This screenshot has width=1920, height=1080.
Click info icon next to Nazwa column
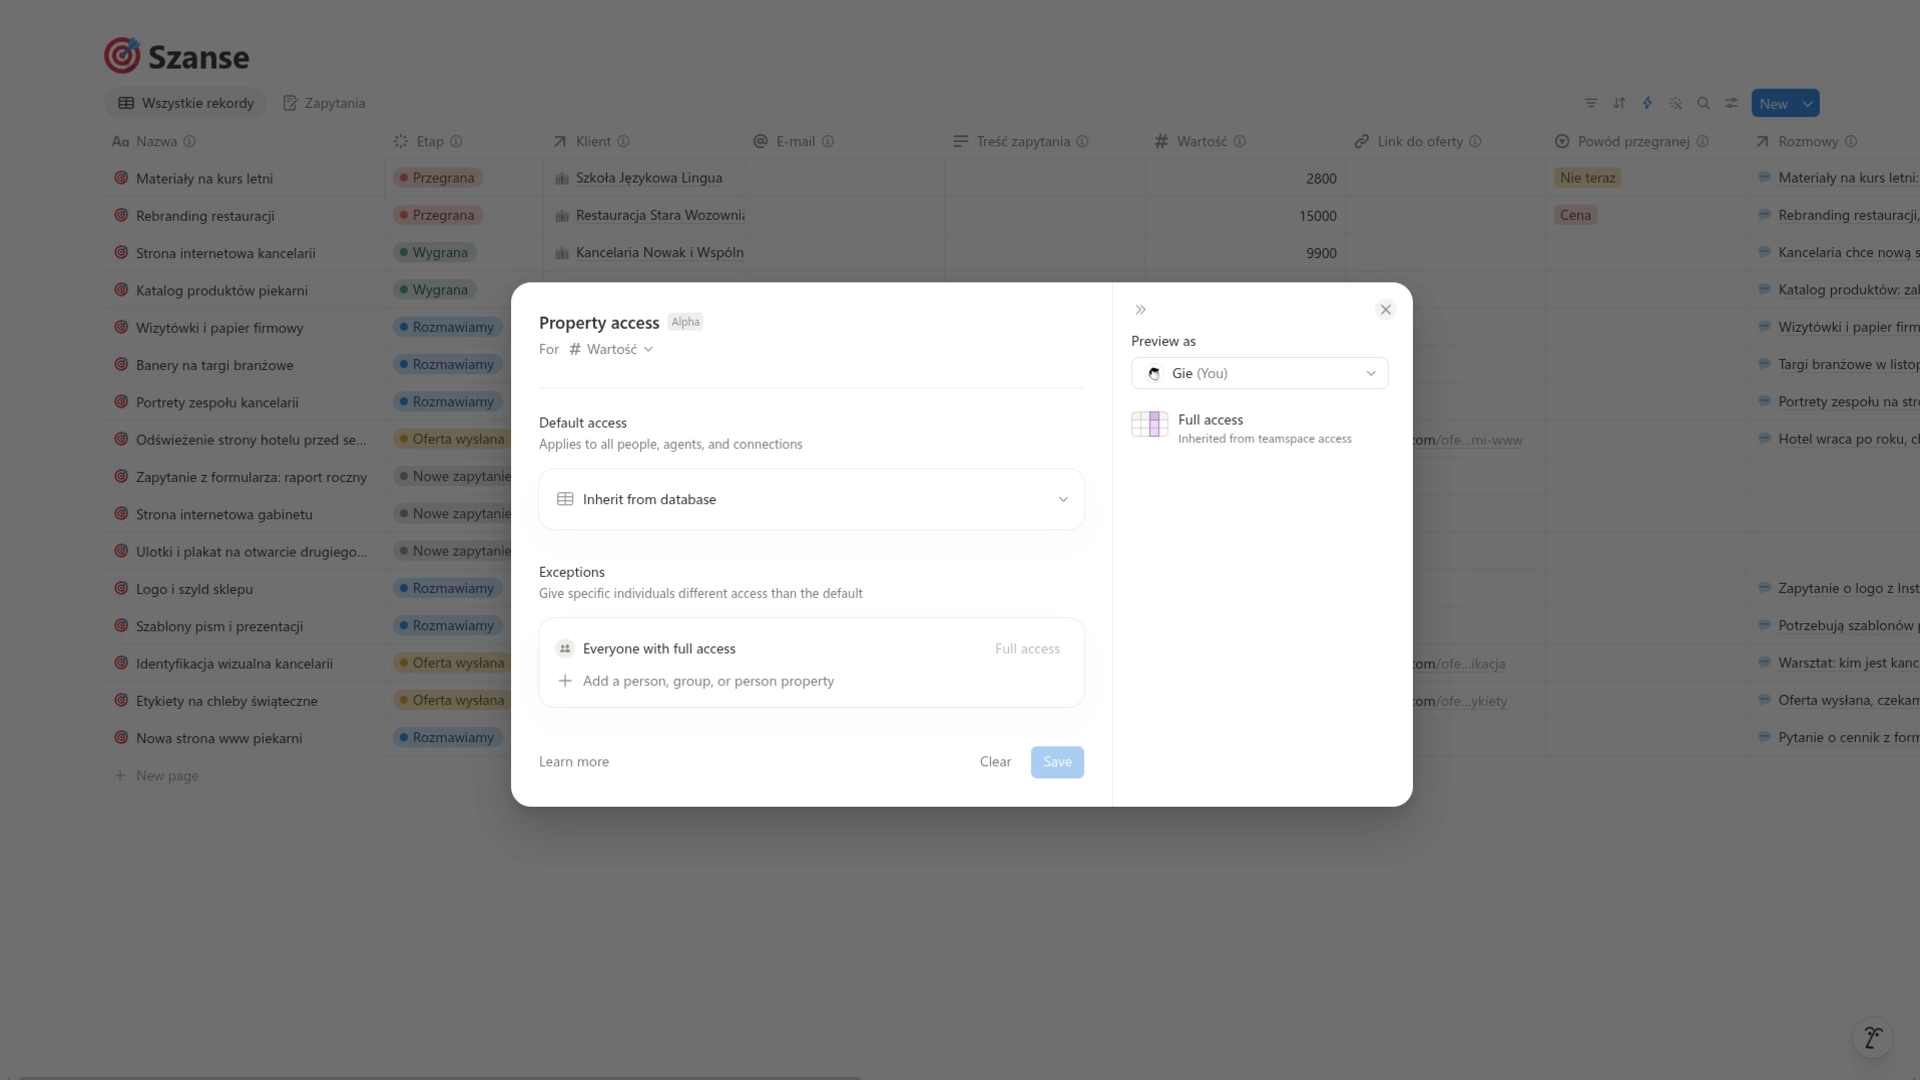click(x=189, y=142)
